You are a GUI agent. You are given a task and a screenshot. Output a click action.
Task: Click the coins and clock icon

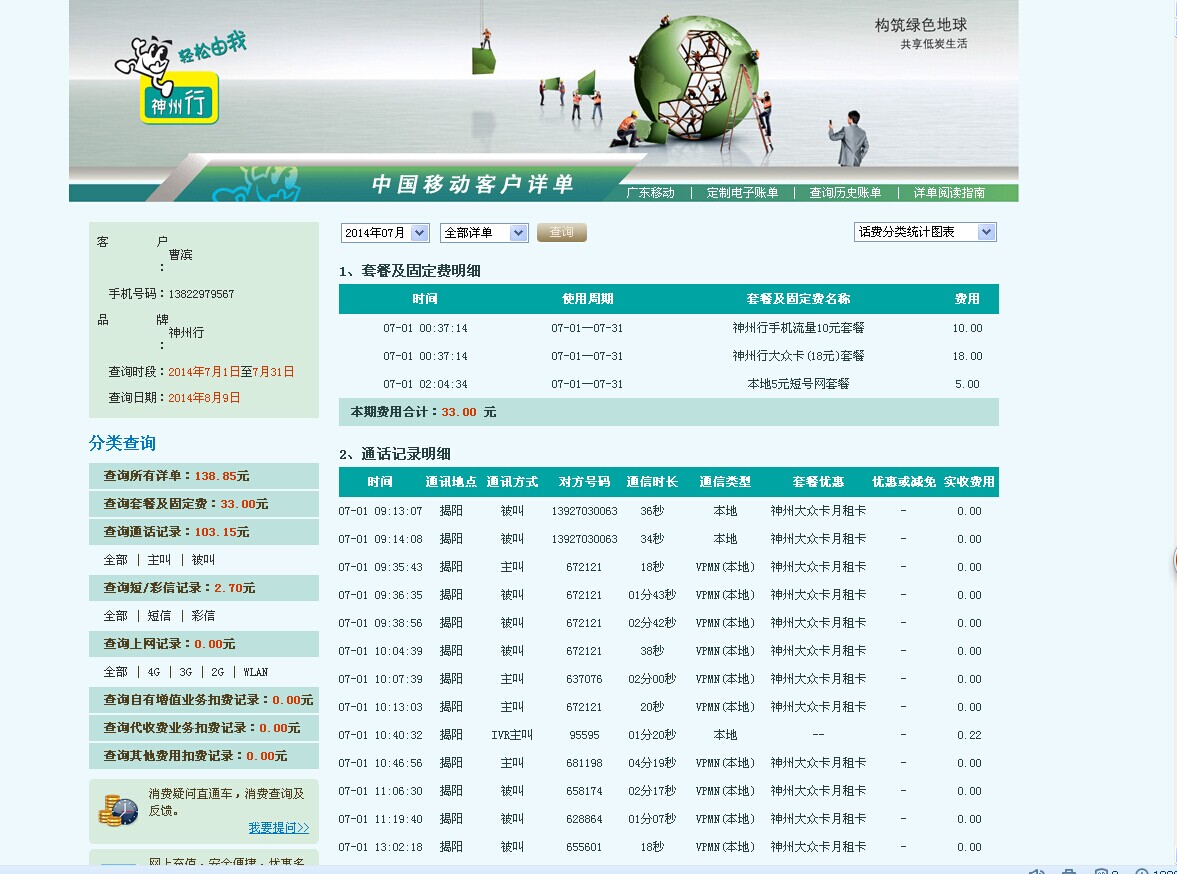[118, 810]
